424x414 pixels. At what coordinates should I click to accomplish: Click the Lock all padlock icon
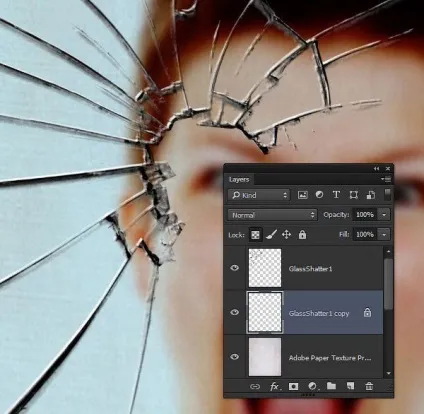pyautogui.click(x=302, y=234)
